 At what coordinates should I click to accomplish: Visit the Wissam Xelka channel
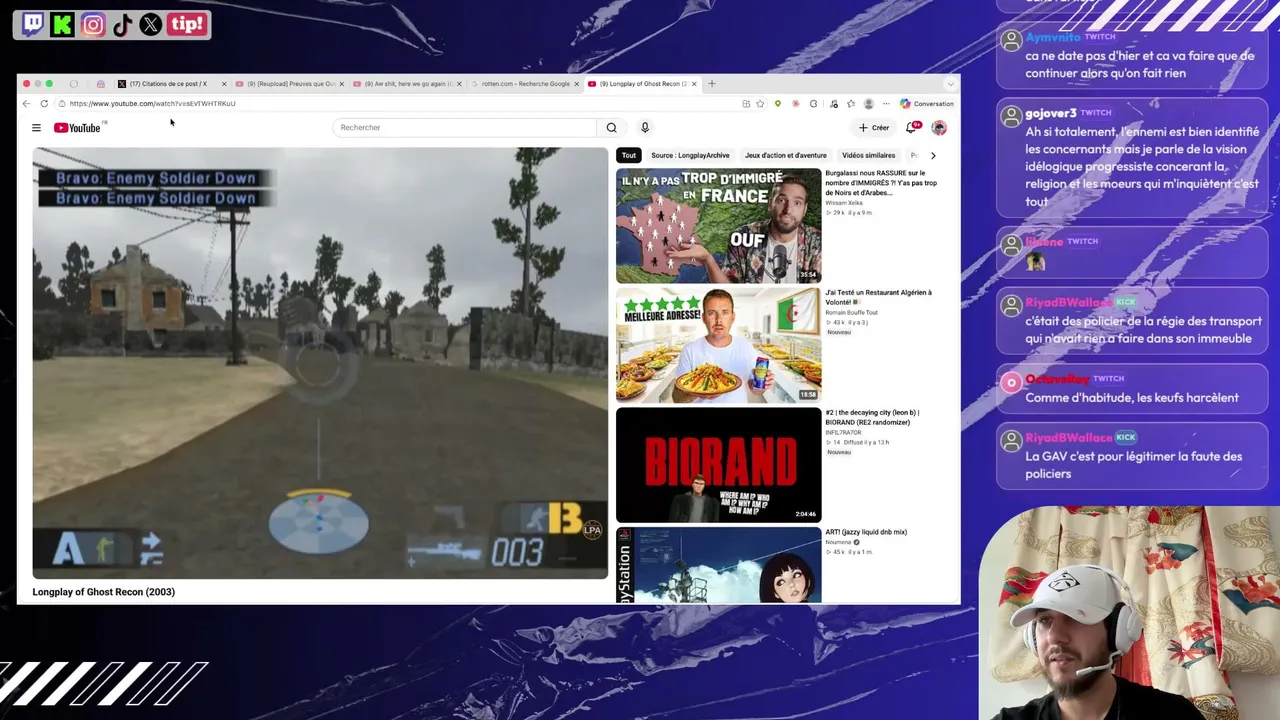point(844,203)
